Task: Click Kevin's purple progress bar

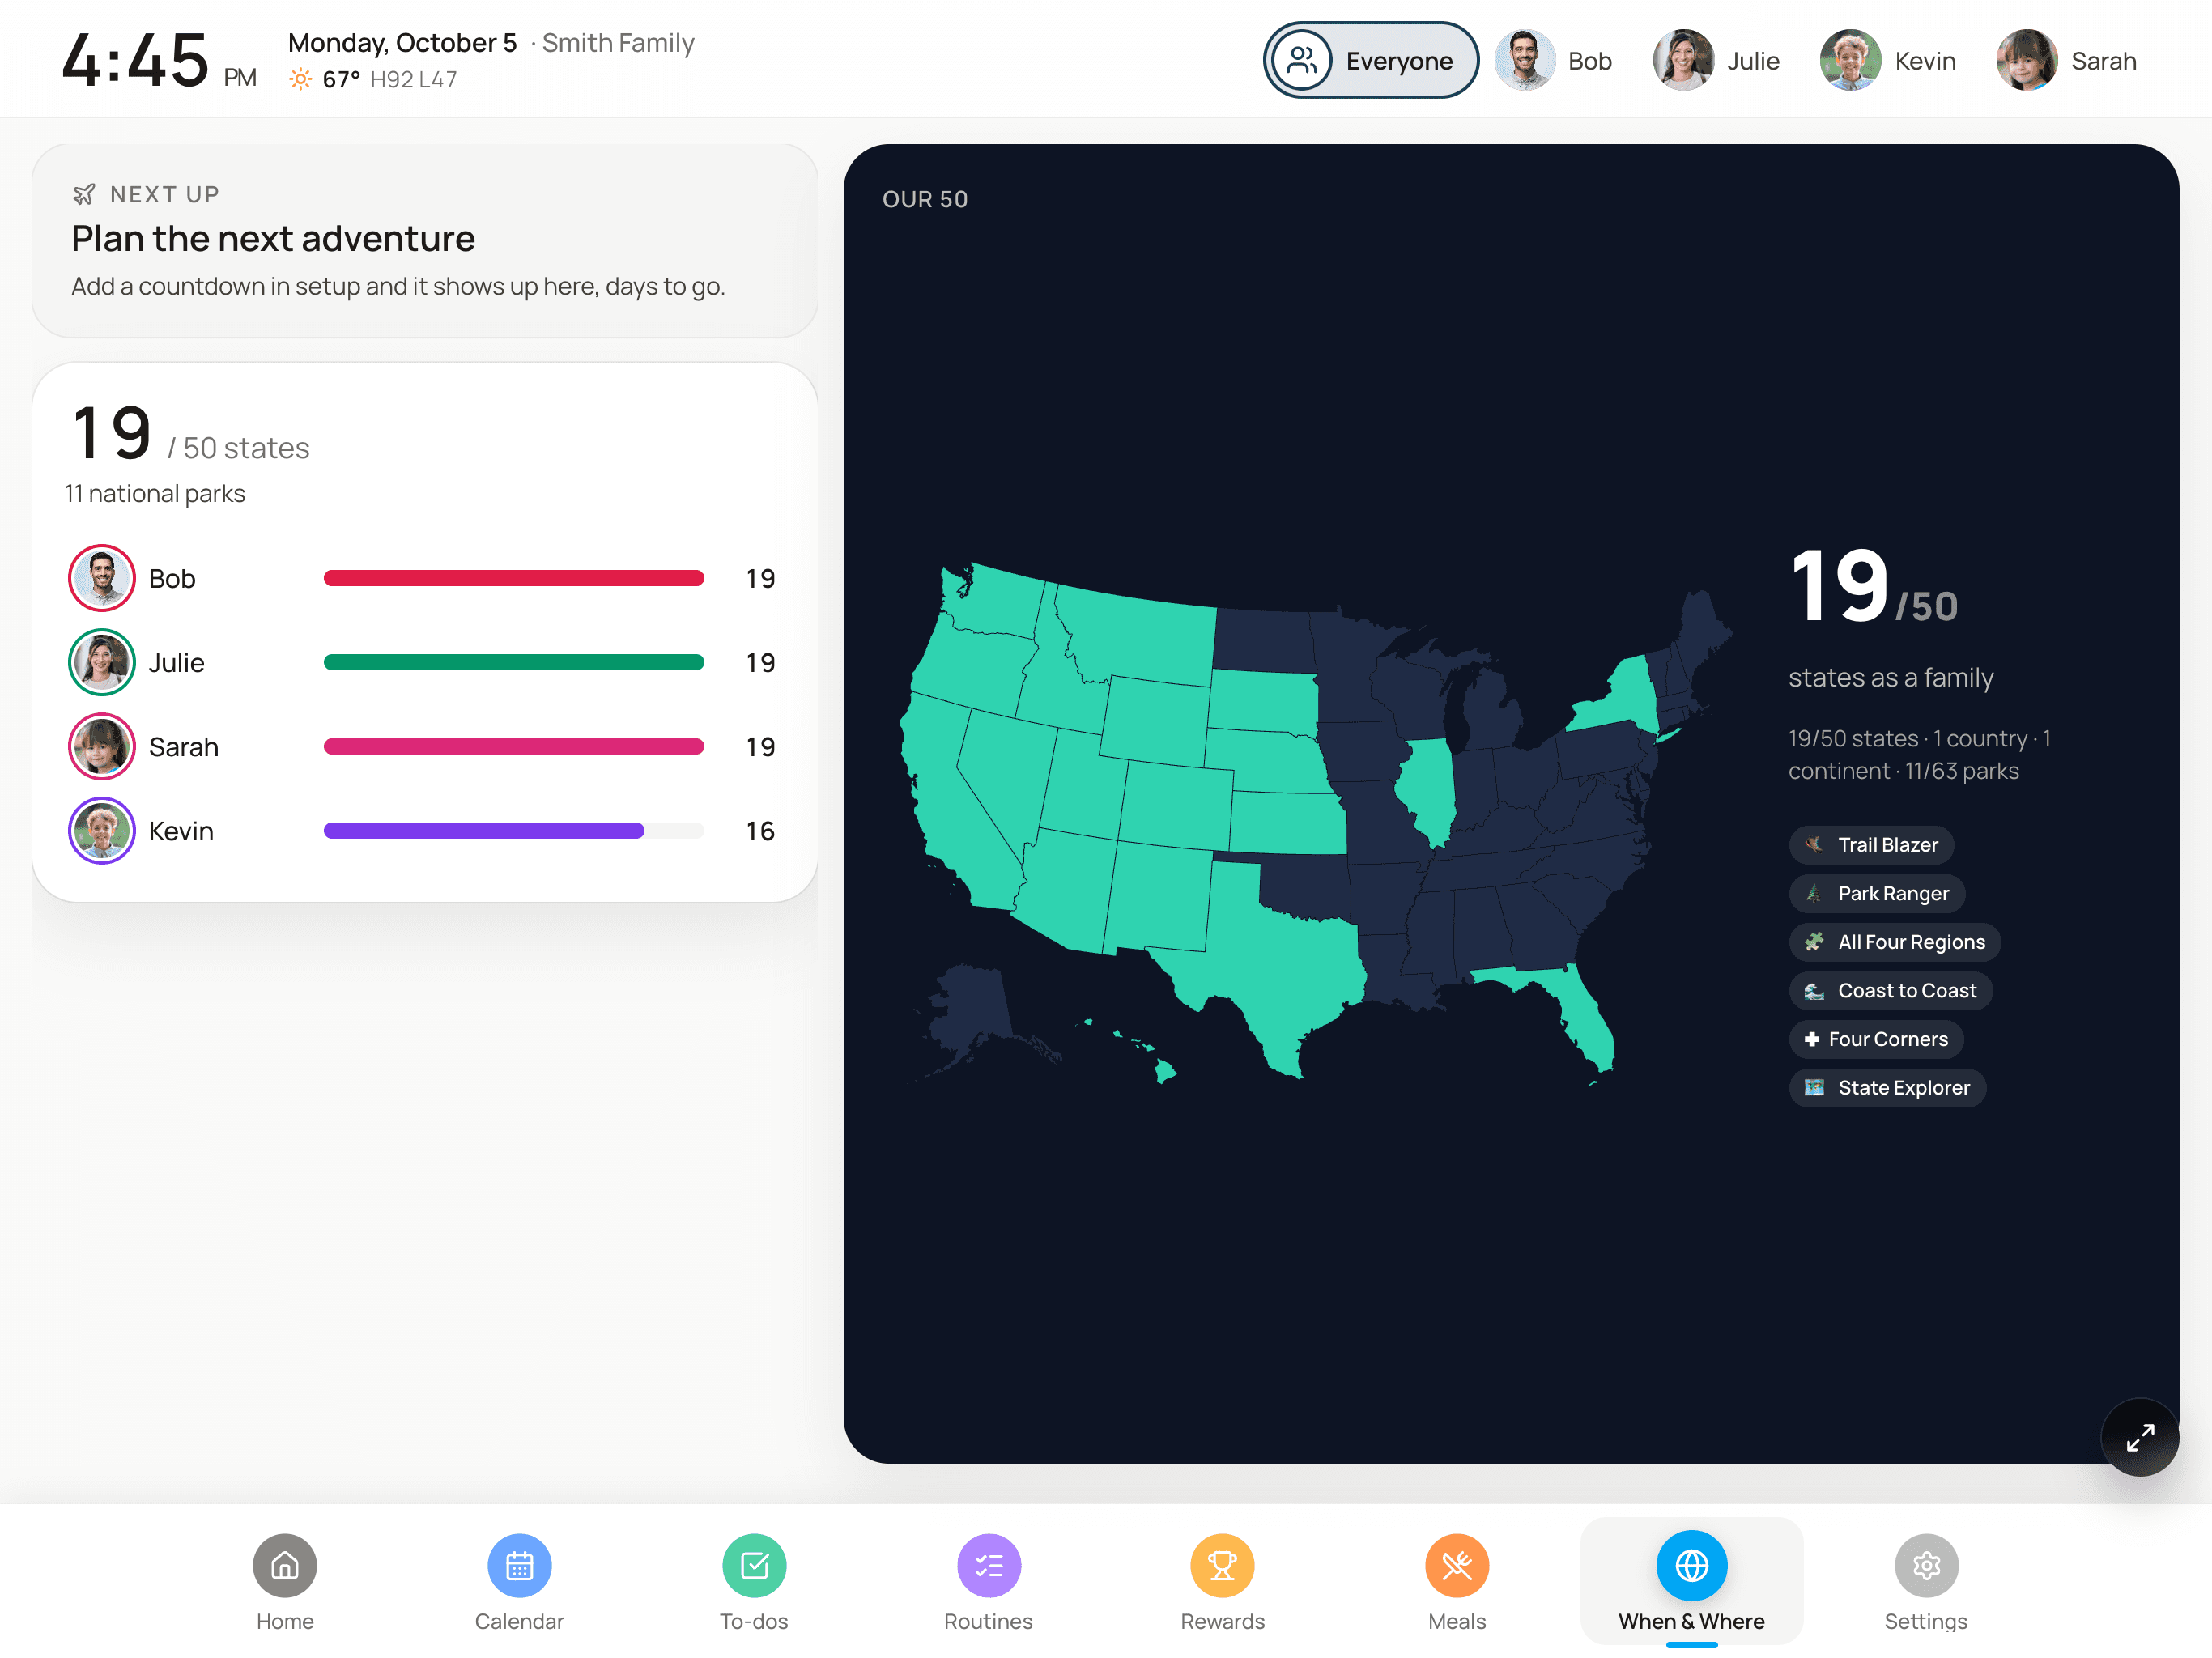Action: pos(484,830)
